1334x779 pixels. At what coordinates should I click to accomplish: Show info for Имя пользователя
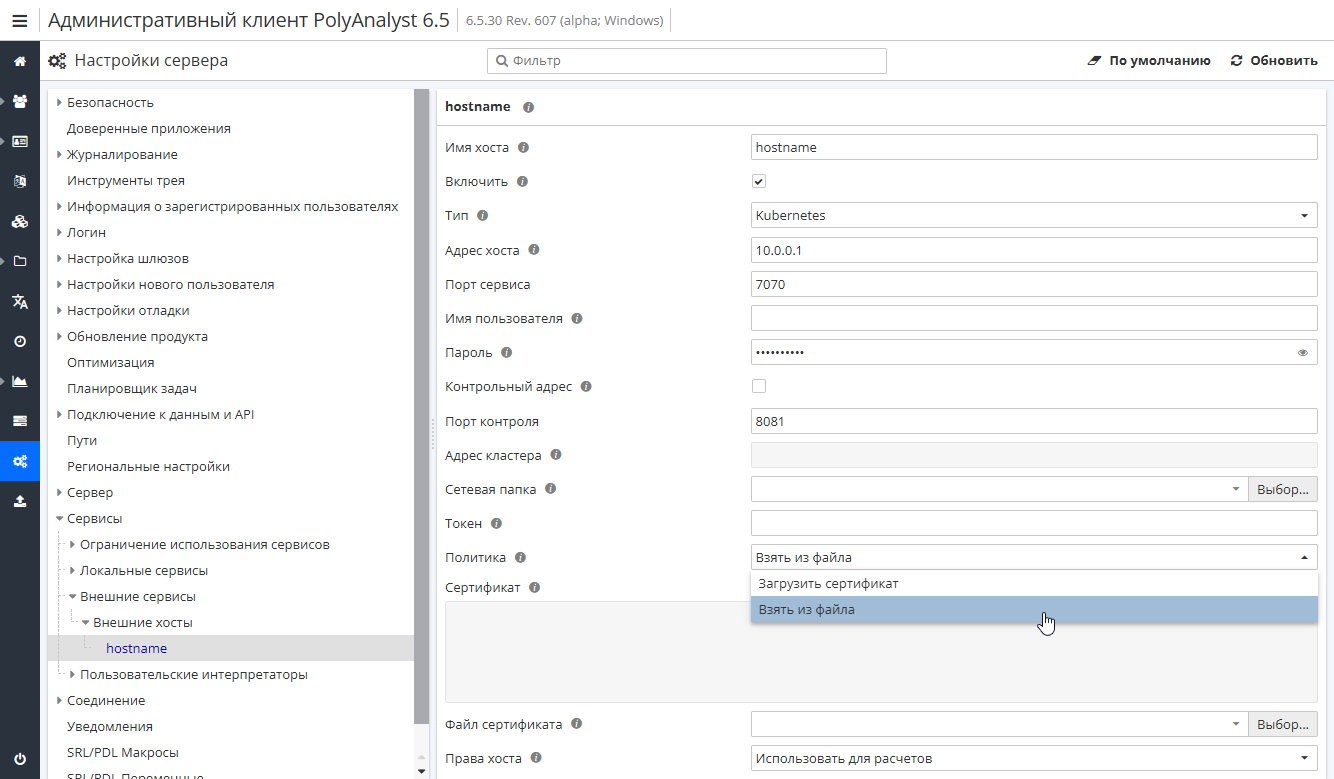pos(576,319)
